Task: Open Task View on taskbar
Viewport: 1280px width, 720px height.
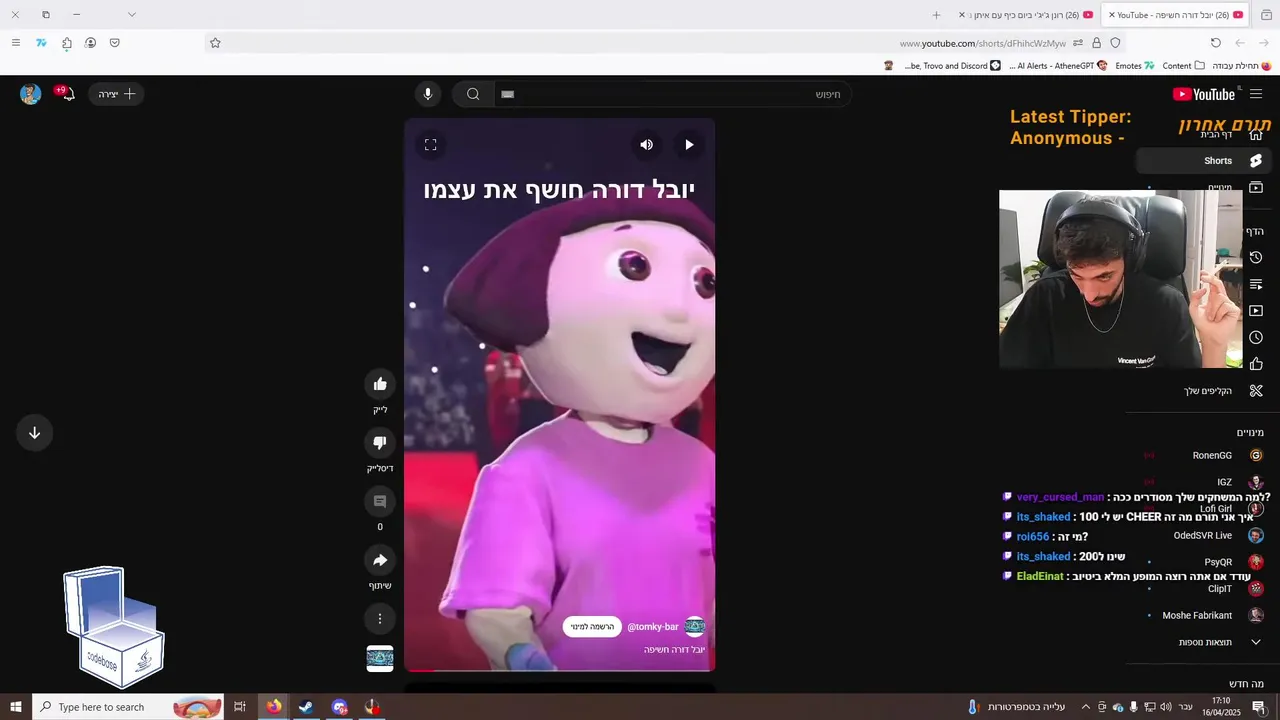Action: 240,707
